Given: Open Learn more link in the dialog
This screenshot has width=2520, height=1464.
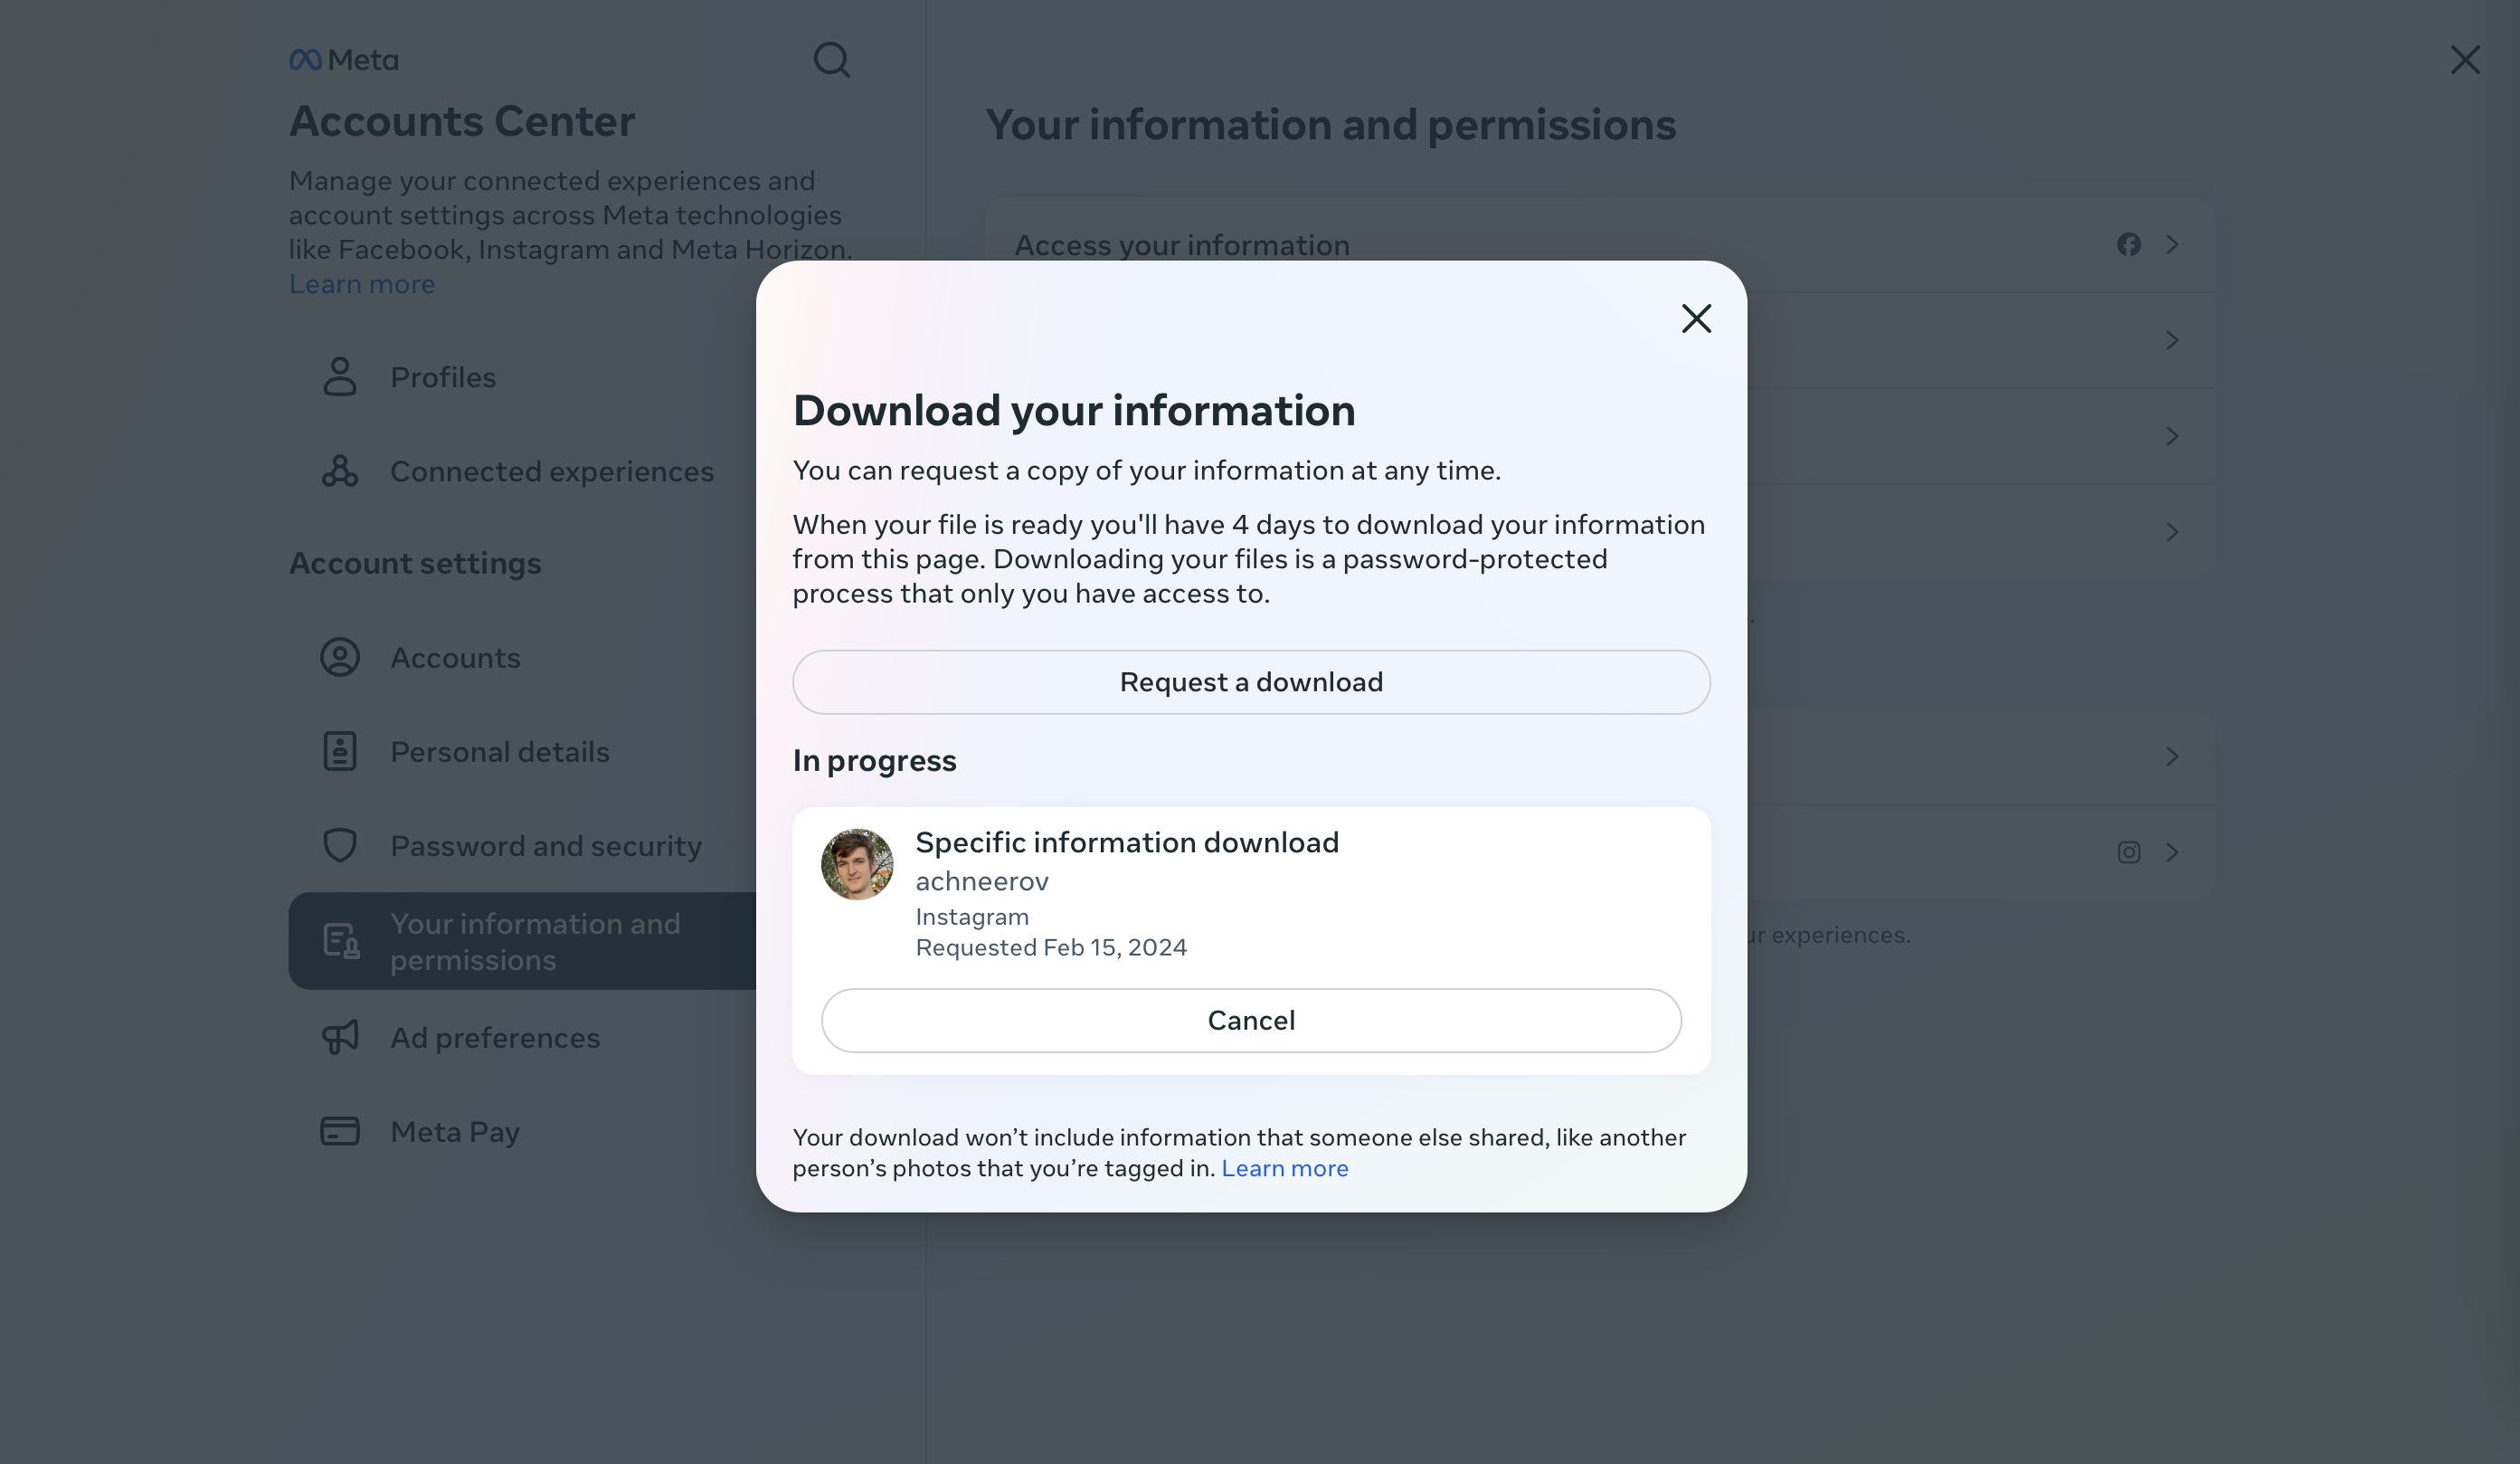Looking at the screenshot, I should [x=1285, y=1169].
